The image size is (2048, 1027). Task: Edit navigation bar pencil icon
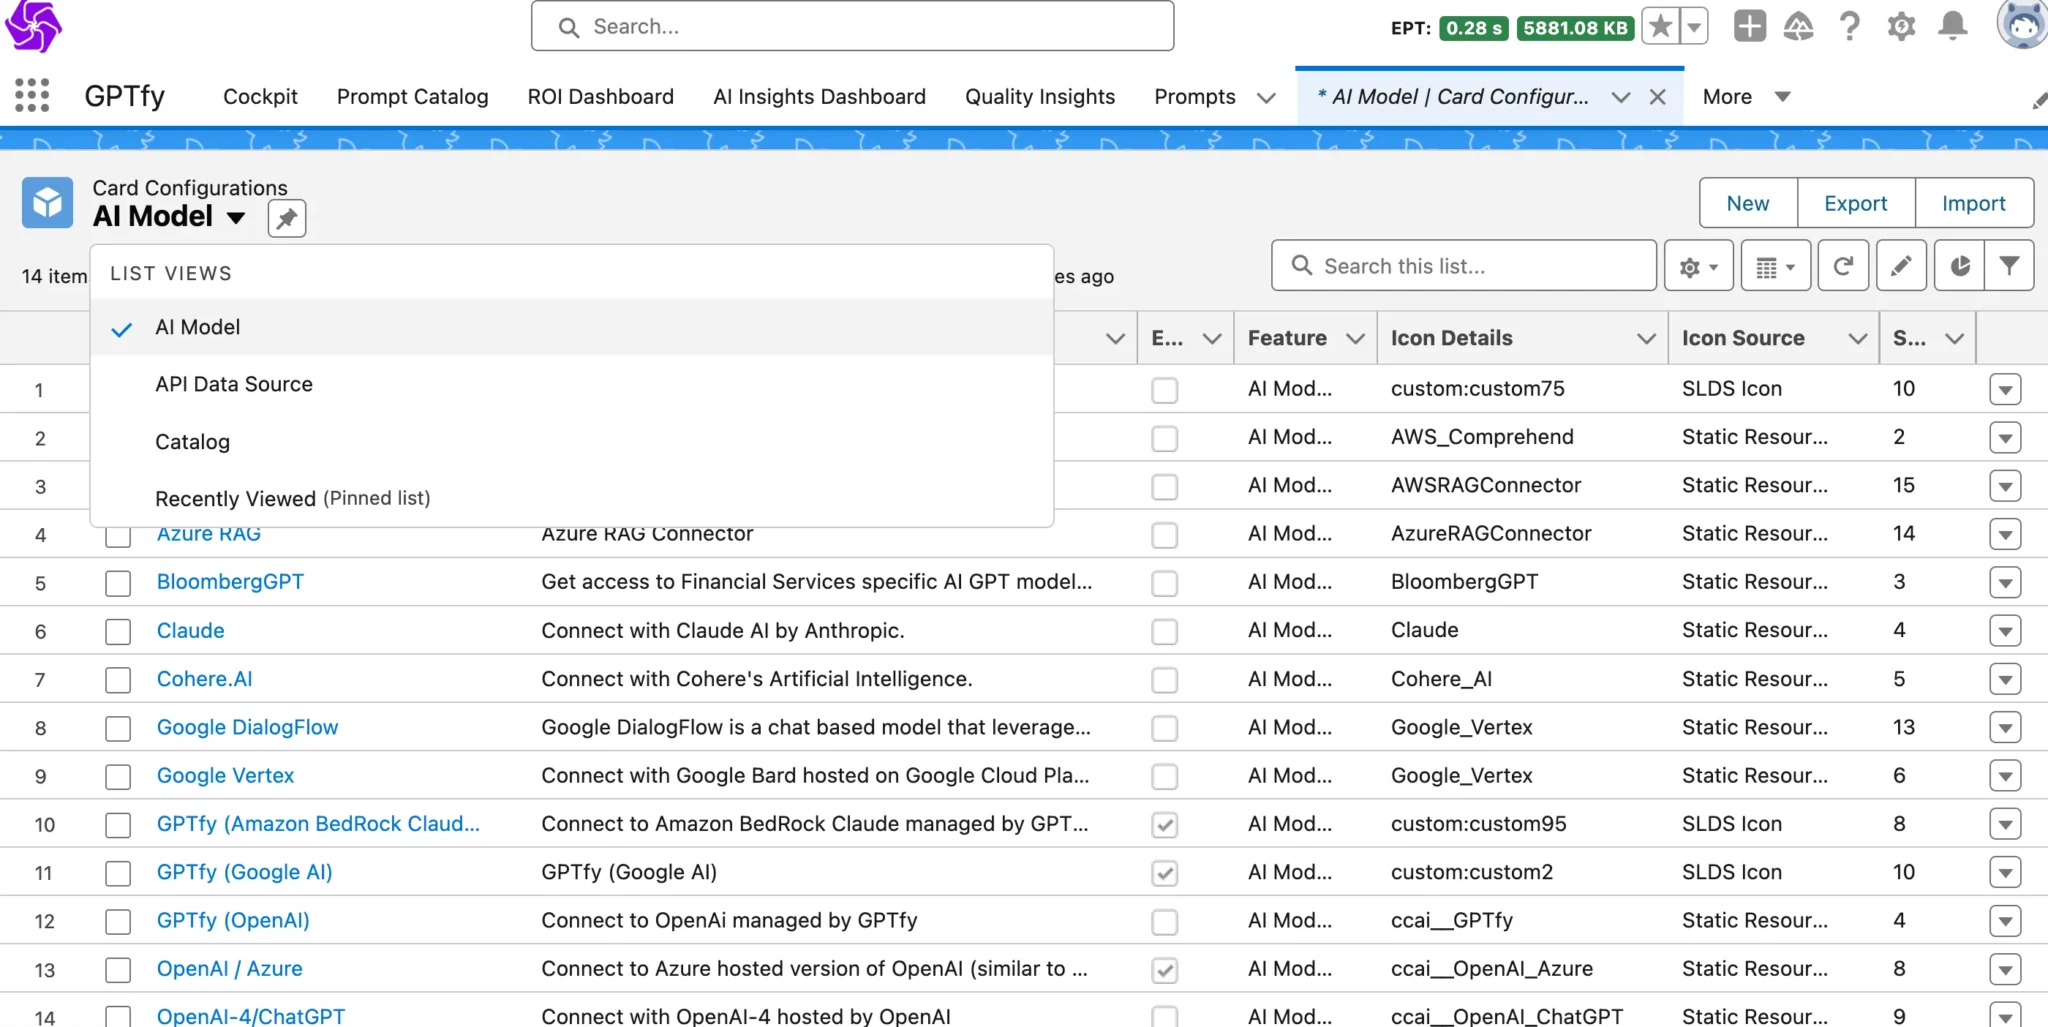(2038, 101)
